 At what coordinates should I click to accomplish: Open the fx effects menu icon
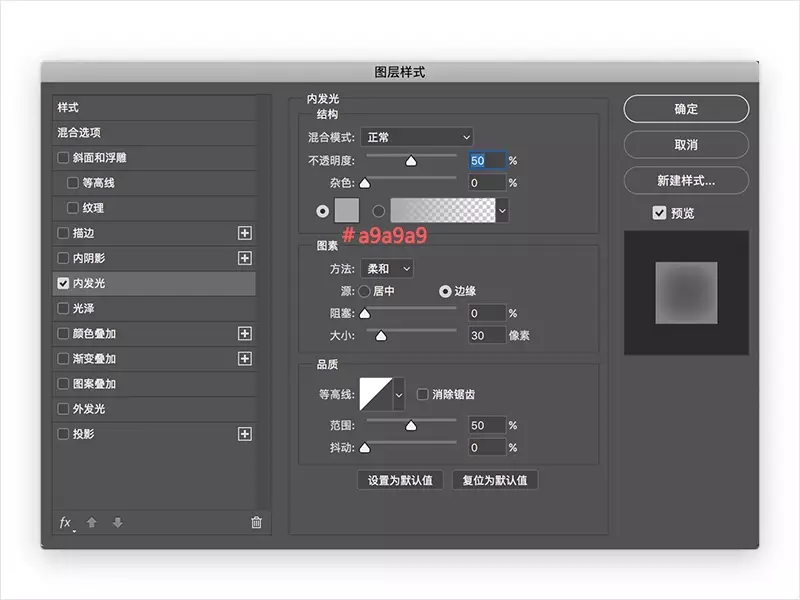(66, 522)
